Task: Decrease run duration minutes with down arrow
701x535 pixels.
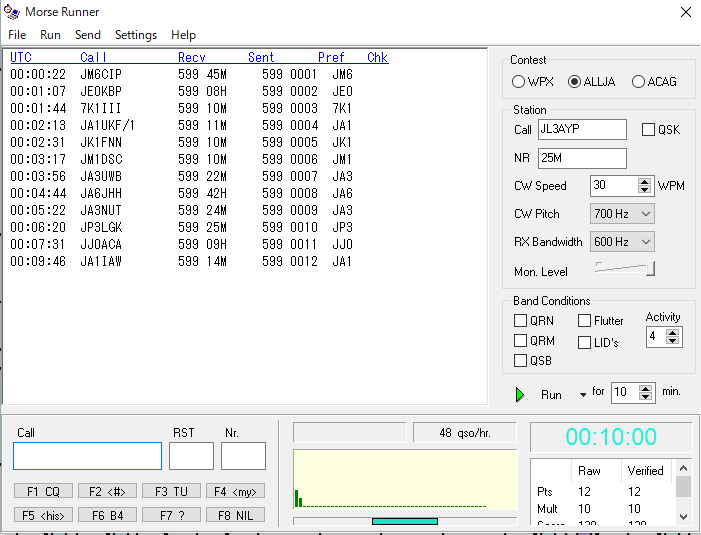Action: tap(645, 396)
